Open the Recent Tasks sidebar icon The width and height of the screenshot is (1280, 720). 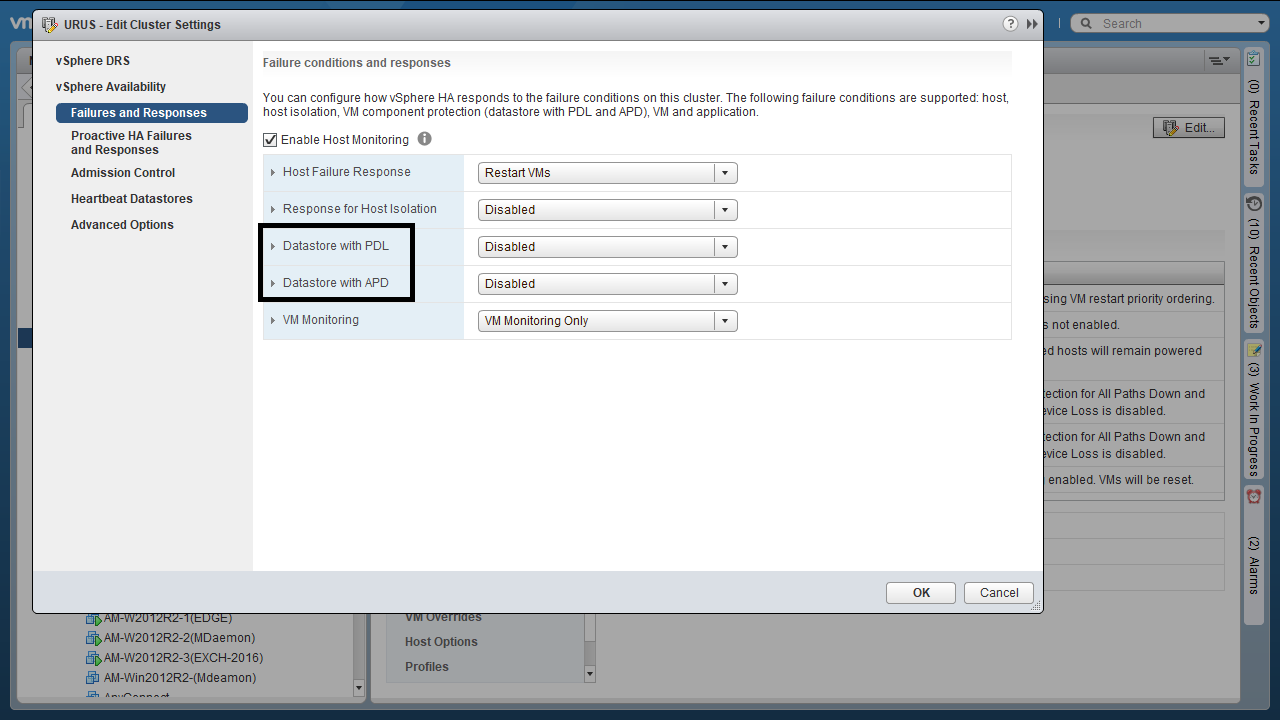point(1254,60)
